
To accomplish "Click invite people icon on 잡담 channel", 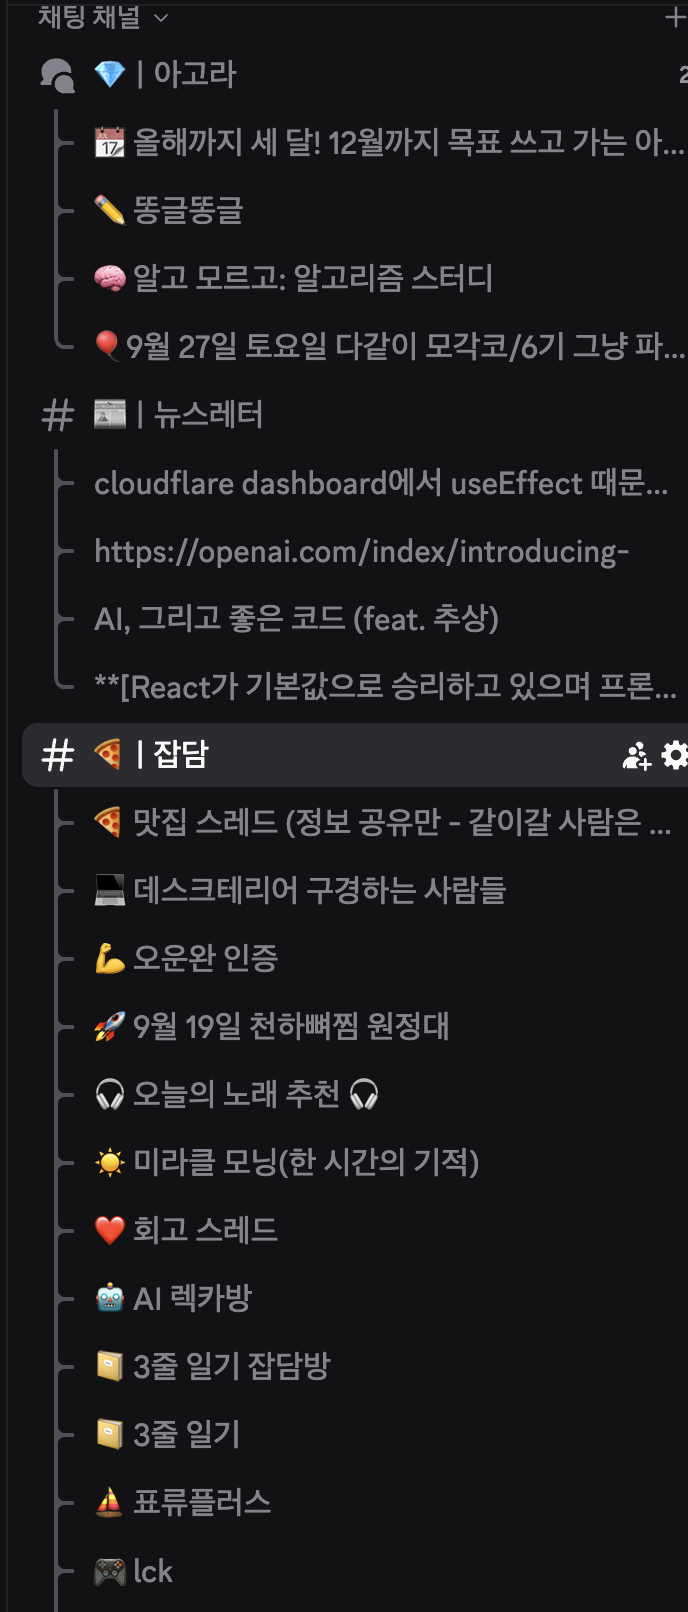I will point(636,756).
